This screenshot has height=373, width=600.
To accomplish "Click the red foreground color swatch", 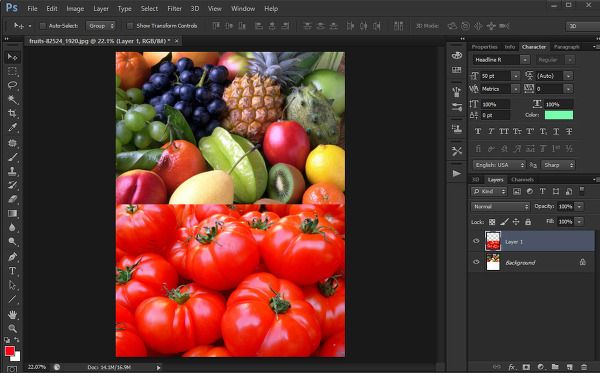I will 10,351.
